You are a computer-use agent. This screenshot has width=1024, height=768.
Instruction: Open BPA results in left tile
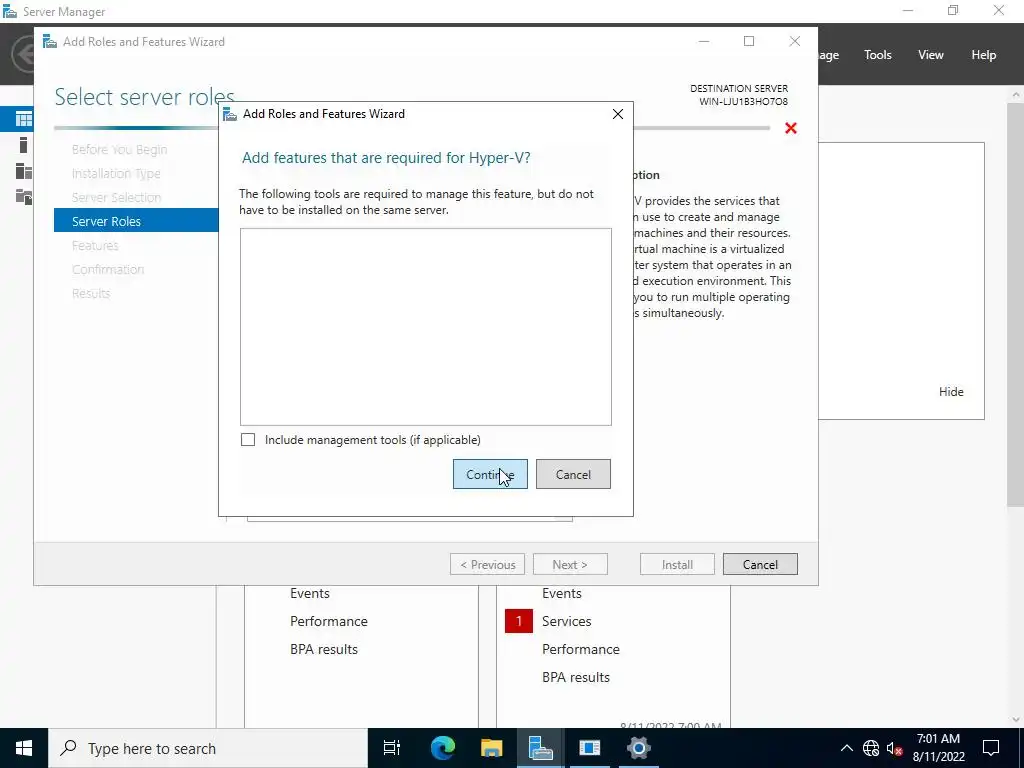pyautogui.click(x=324, y=649)
